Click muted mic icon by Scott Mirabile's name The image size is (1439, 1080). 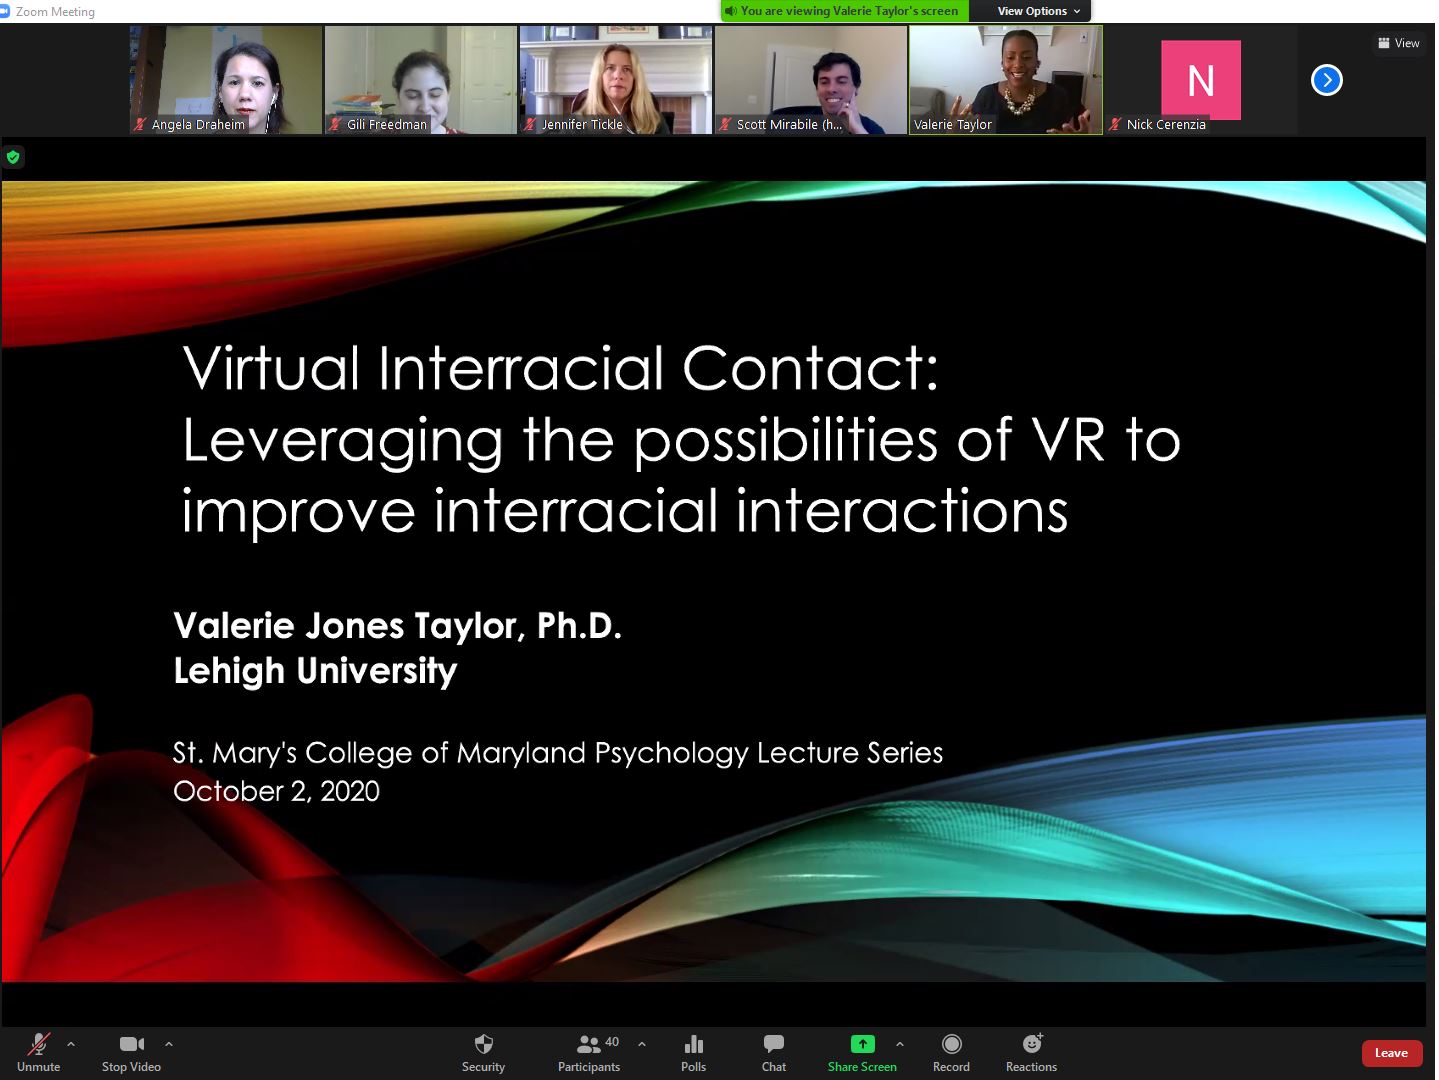pos(726,125)
